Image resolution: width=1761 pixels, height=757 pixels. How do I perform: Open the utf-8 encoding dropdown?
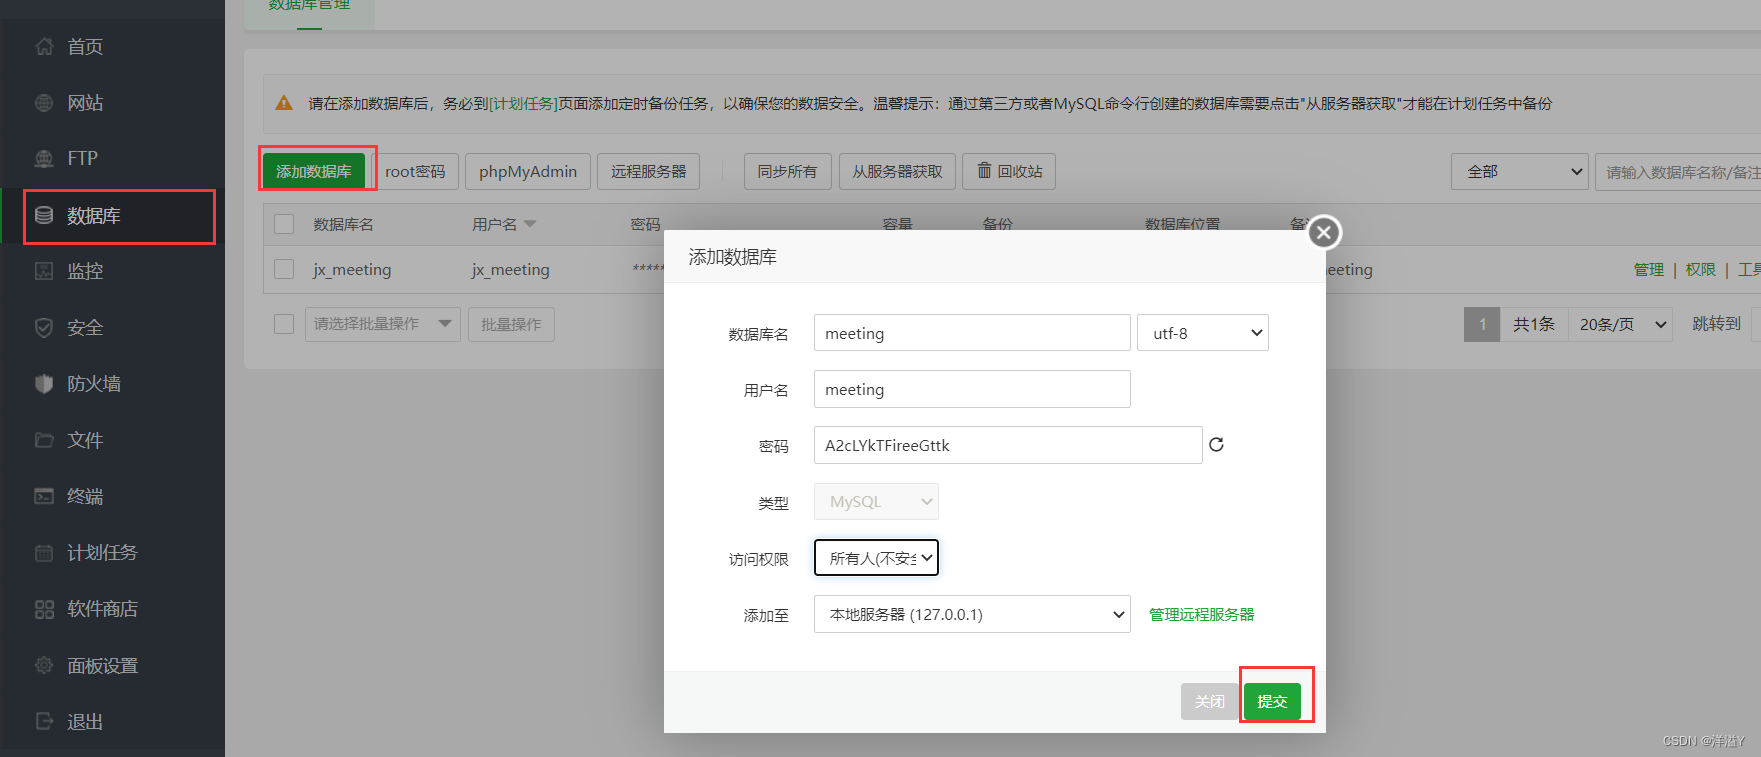click(x=1203, y=333)
